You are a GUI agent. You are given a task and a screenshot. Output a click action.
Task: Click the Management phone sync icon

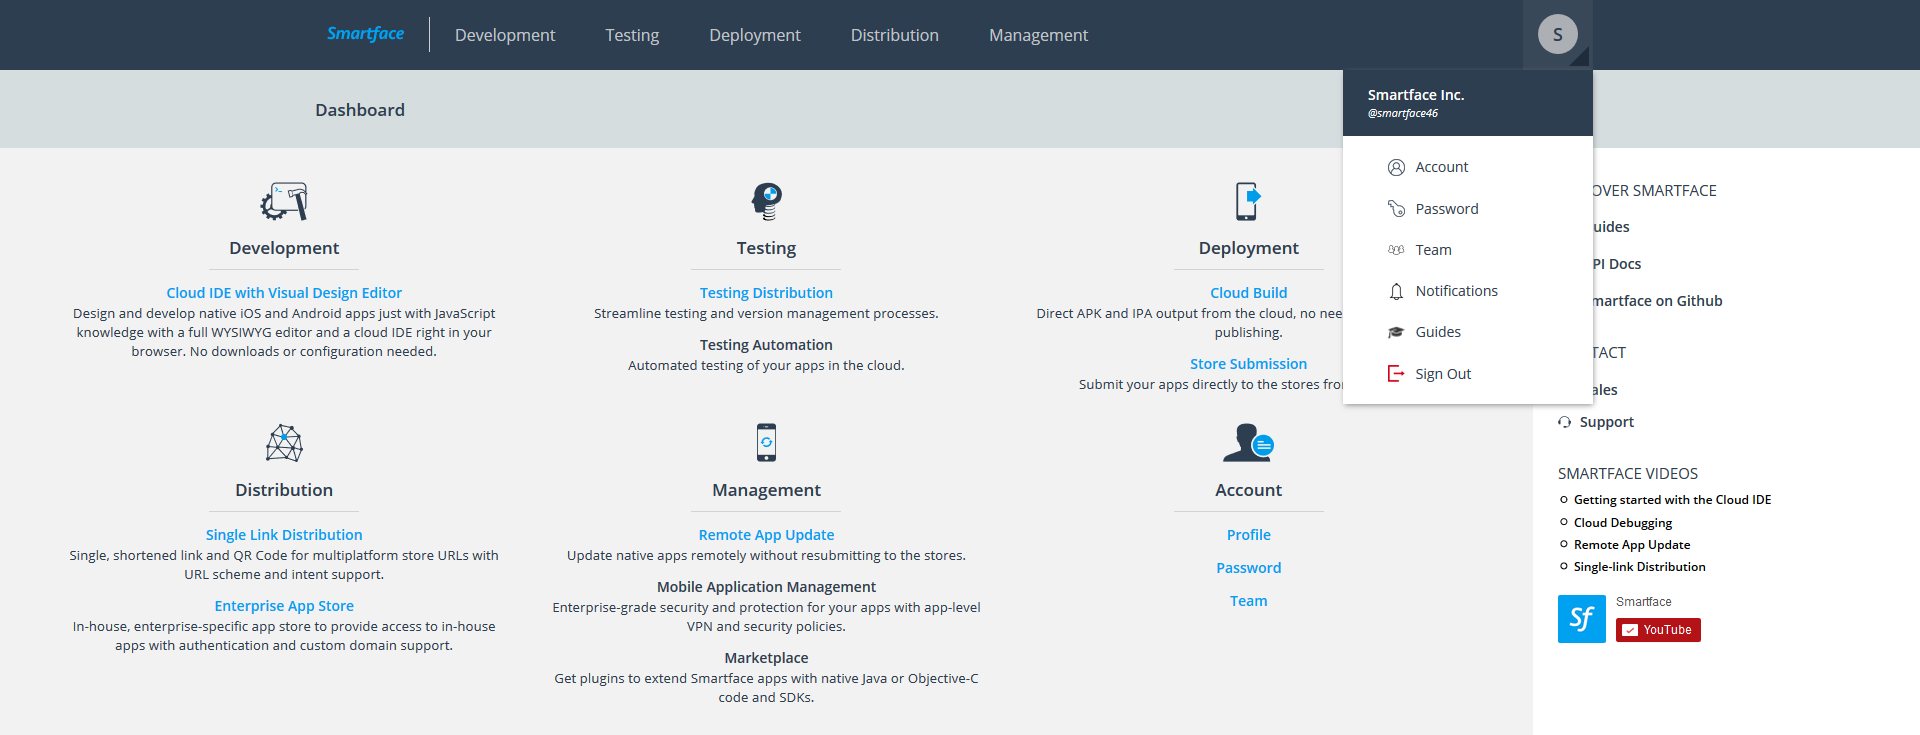point(766,442)
